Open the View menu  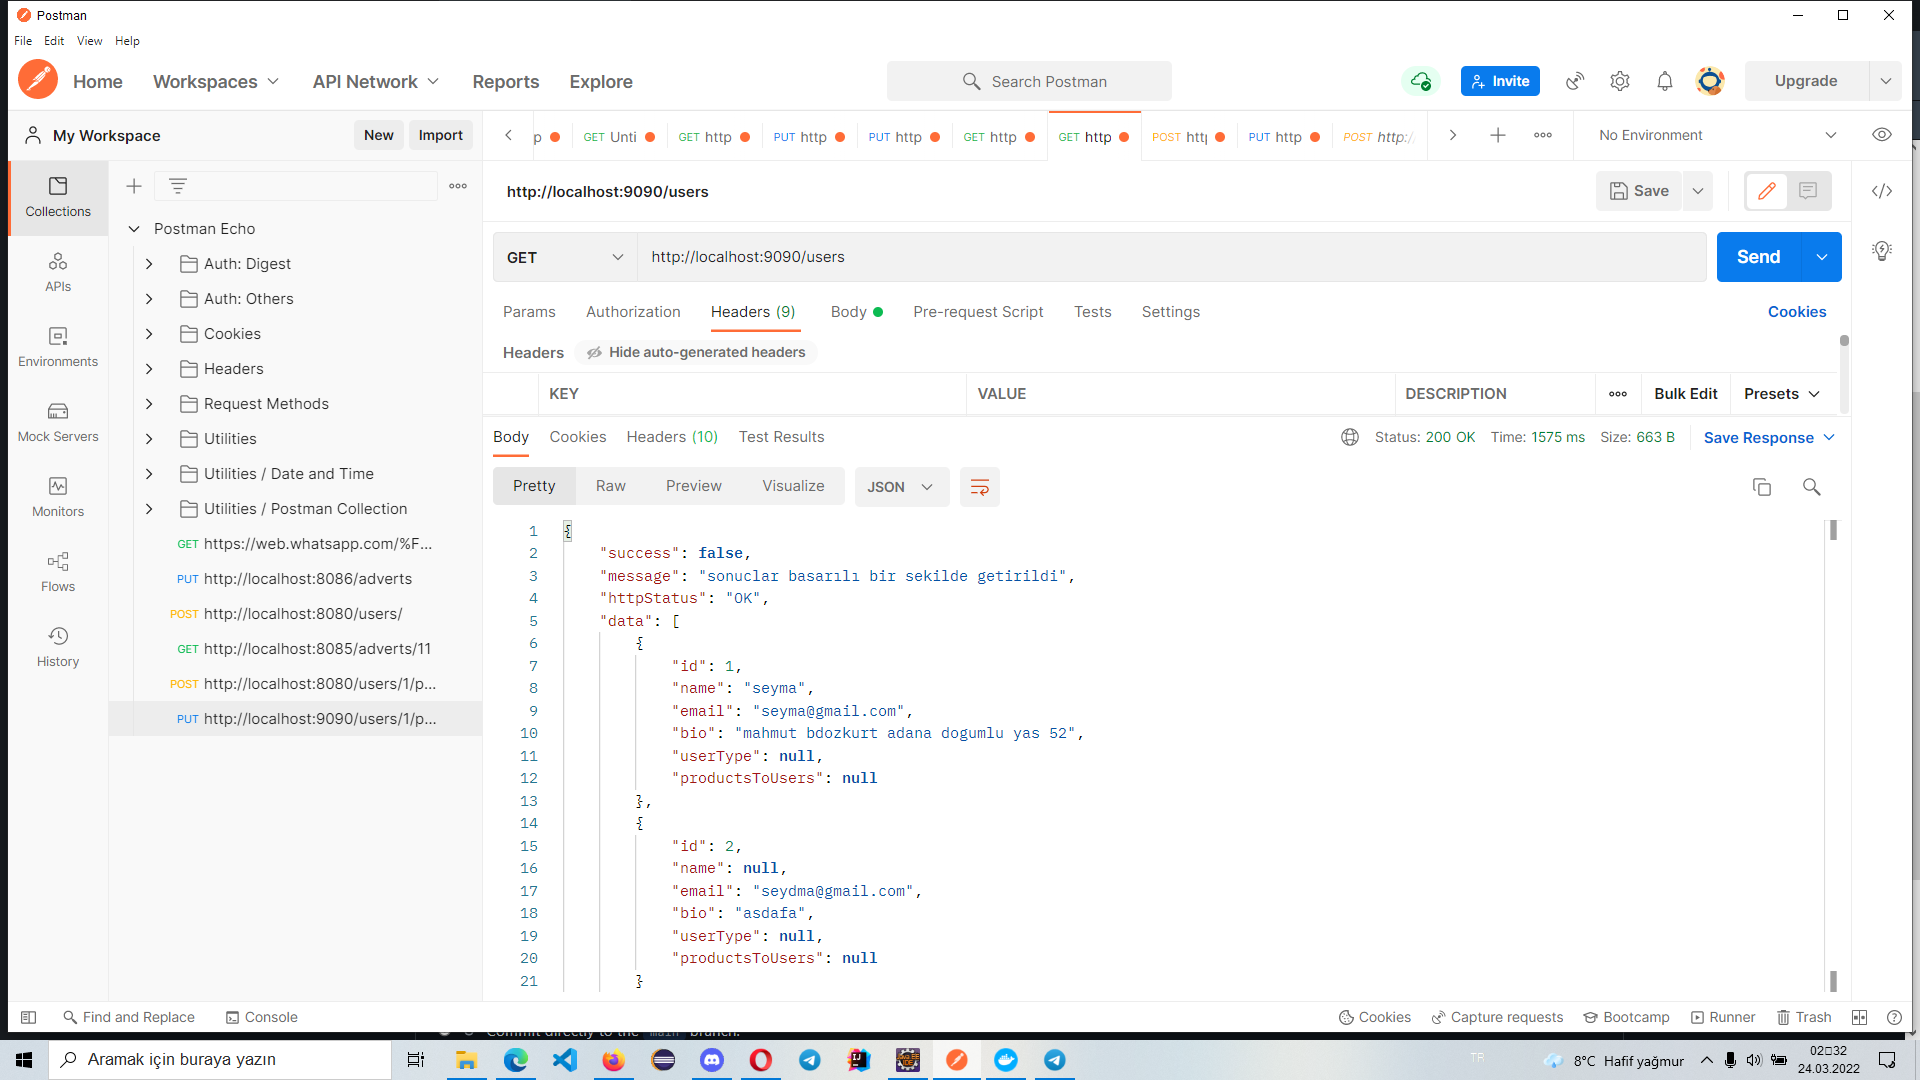pos(89,41)
